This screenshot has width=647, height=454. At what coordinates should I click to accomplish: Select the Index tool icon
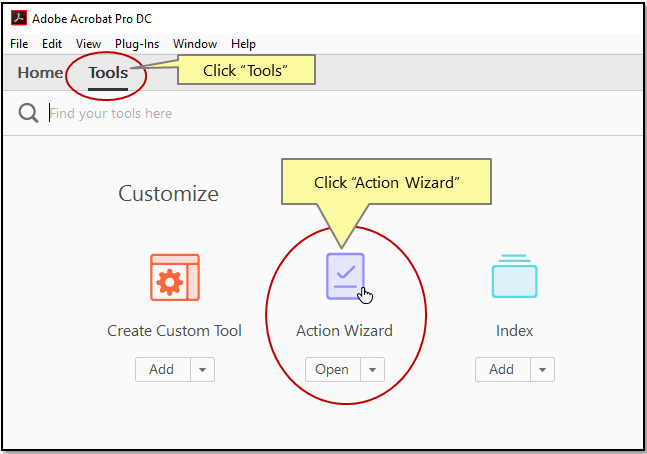click(514, 277)
